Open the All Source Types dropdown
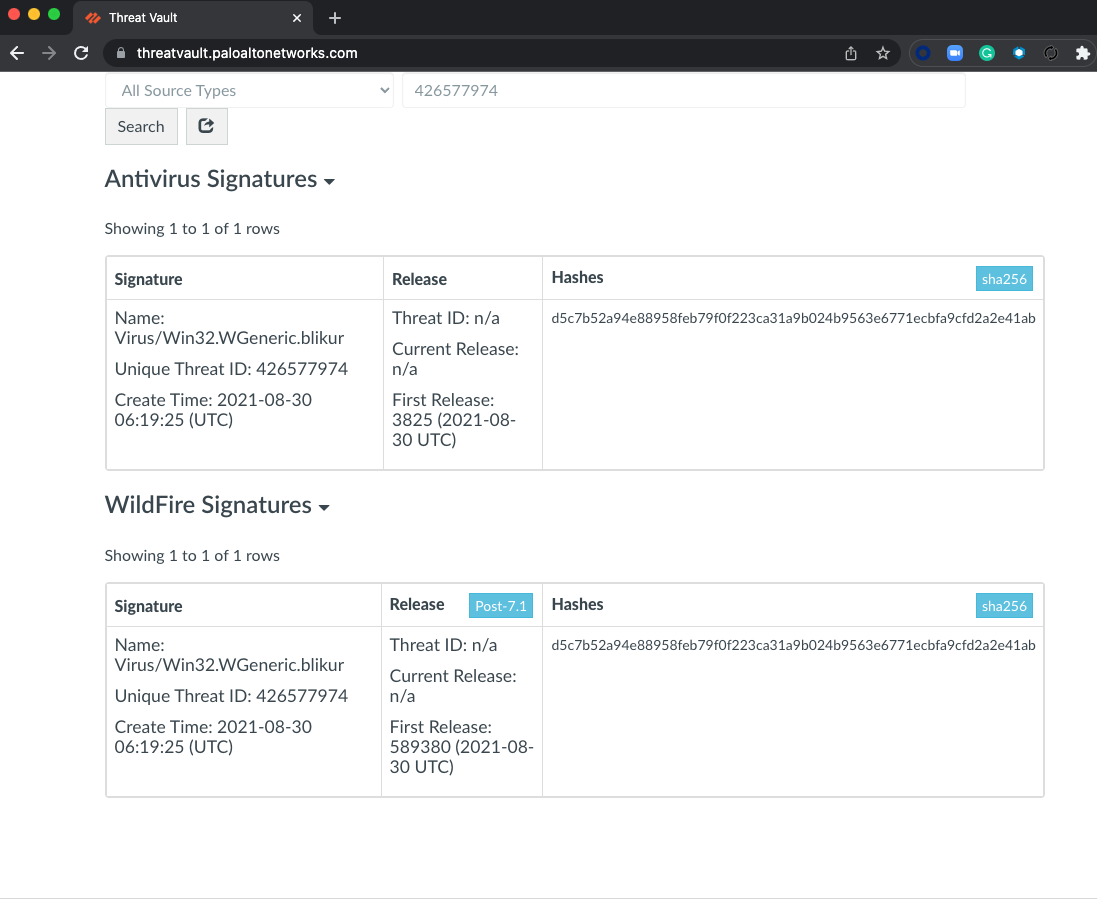This screenshot has width=1097, height=917. pos(250,91)
